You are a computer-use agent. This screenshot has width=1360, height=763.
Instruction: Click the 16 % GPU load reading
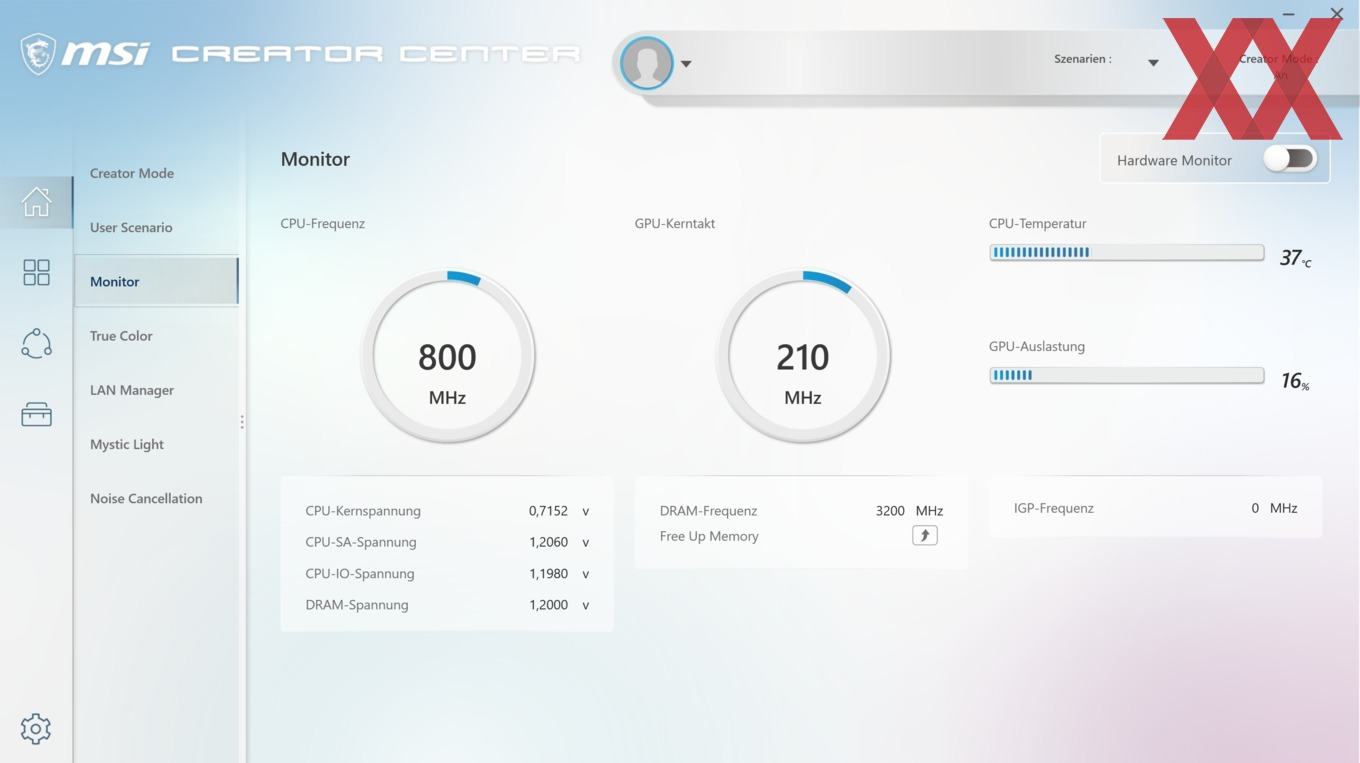(1295, 381)
